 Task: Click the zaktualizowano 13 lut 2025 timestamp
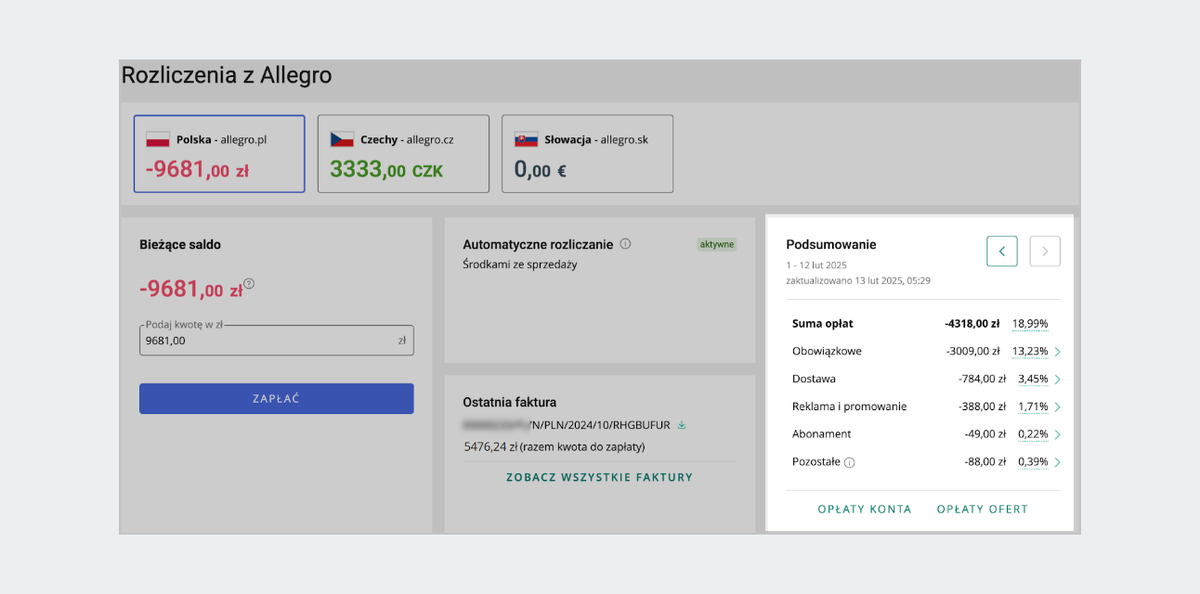858,281
